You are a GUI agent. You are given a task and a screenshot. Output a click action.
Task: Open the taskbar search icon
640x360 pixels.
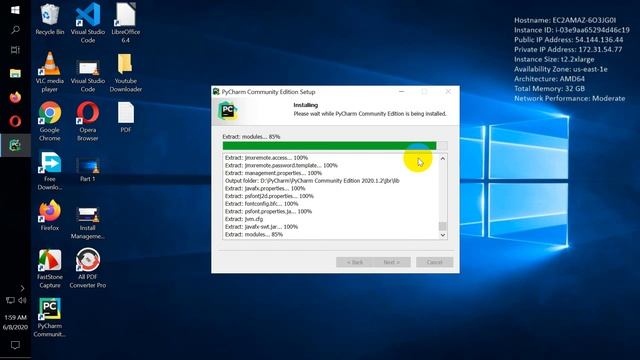click(15, 30)
